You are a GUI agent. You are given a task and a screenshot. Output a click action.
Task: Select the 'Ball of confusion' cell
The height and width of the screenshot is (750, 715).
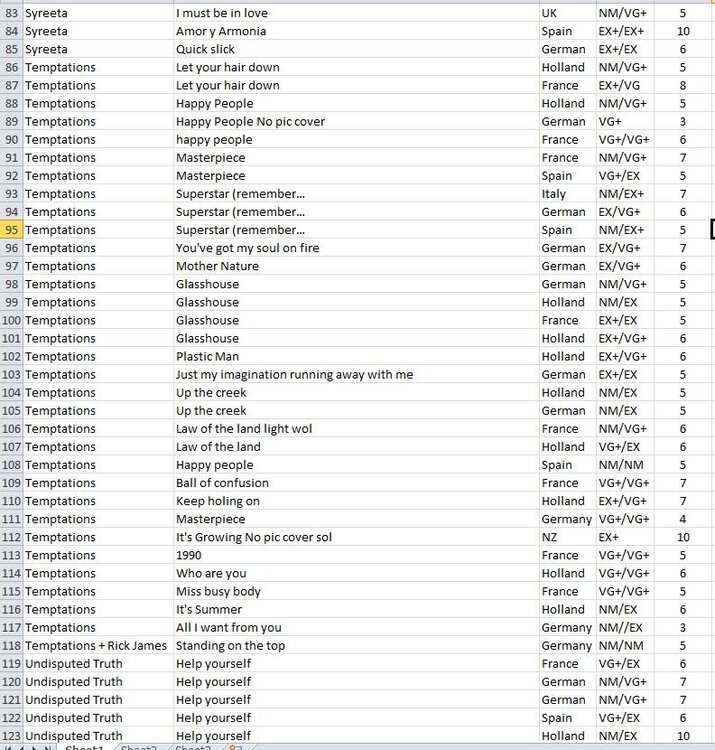[355, 483]
